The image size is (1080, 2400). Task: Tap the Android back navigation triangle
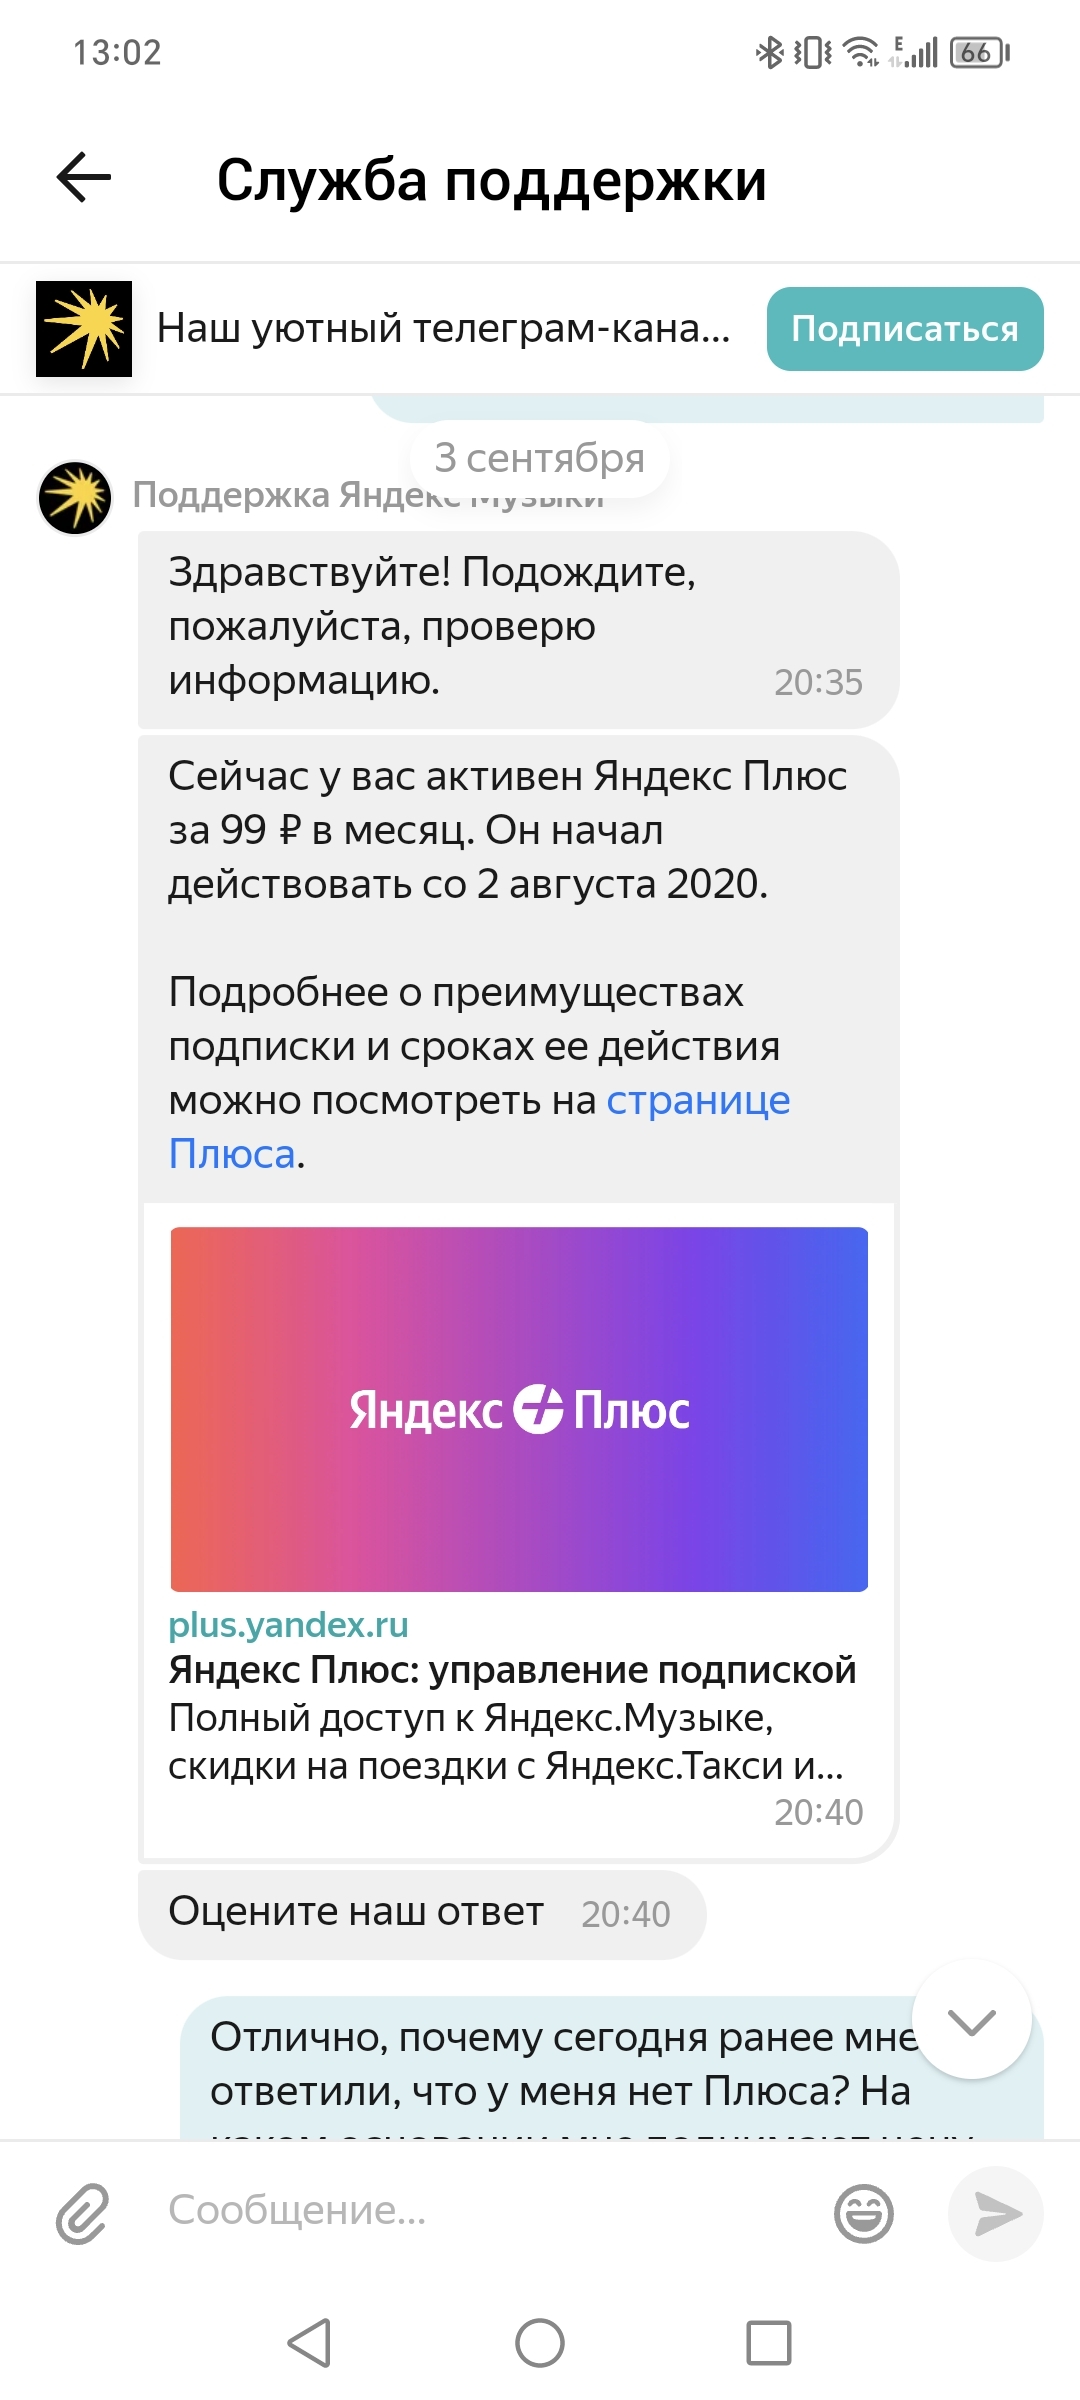tap(310, 2342)
